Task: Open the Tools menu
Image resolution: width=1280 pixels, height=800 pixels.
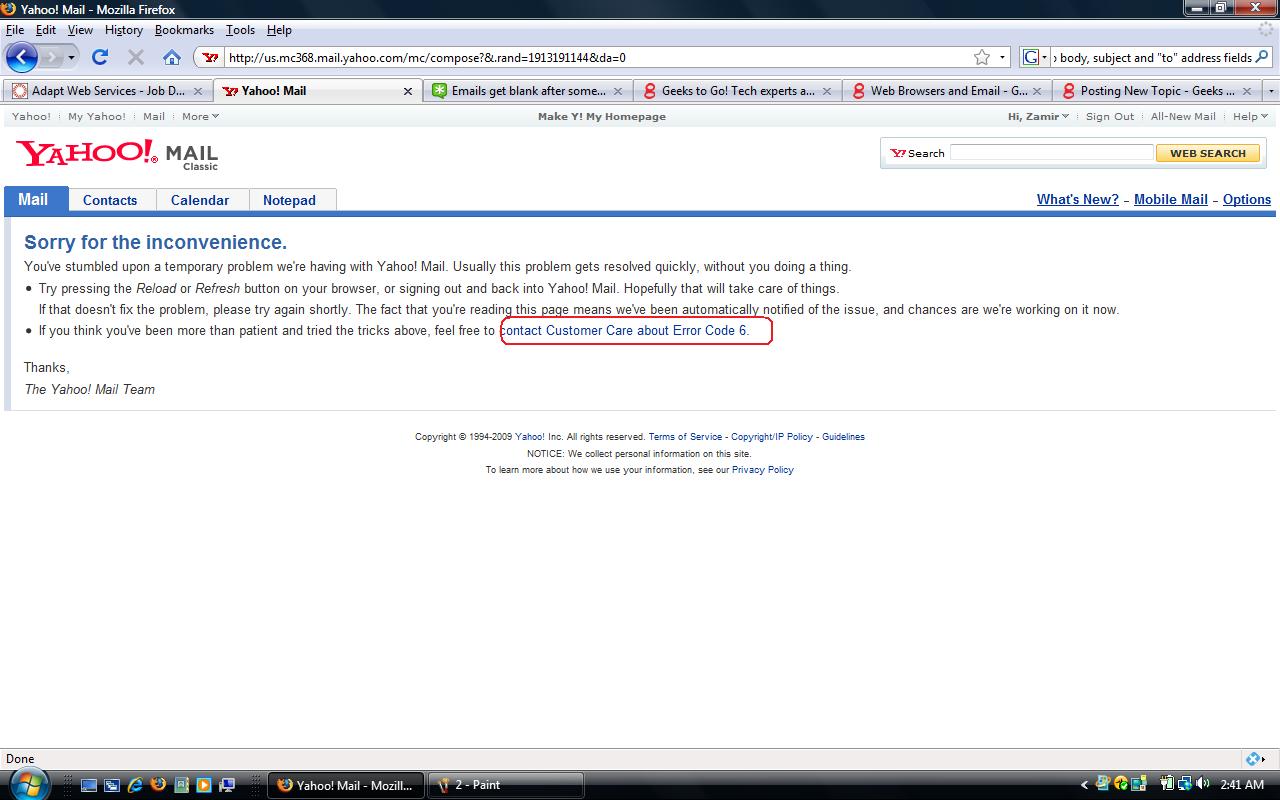Action: [240, 30]
